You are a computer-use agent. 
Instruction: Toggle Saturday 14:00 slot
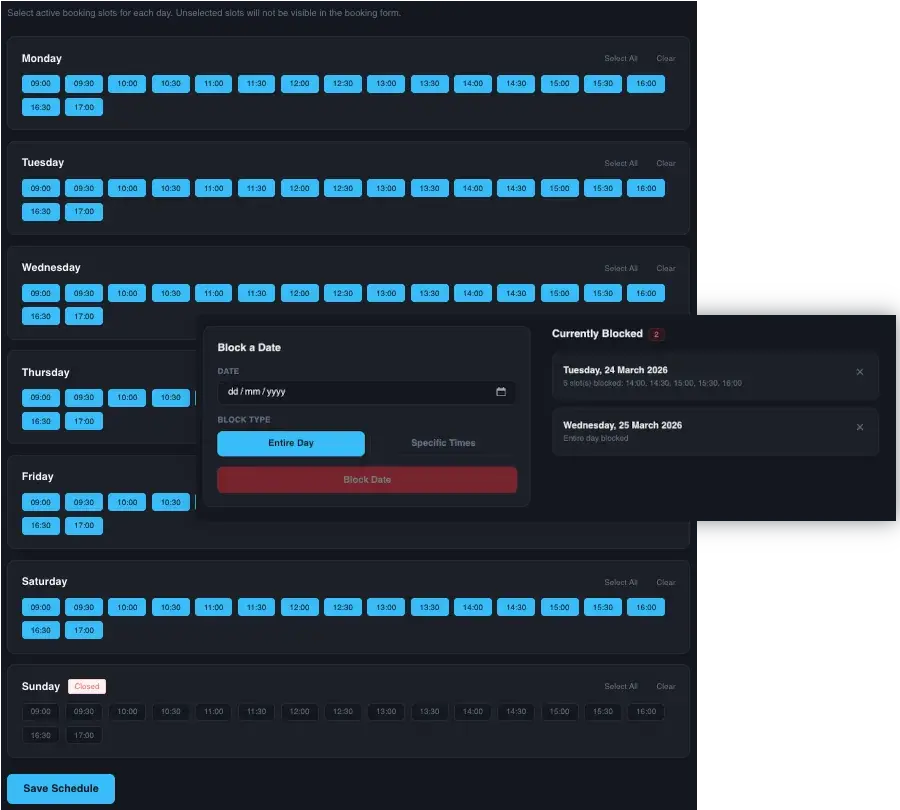point(472,607)
